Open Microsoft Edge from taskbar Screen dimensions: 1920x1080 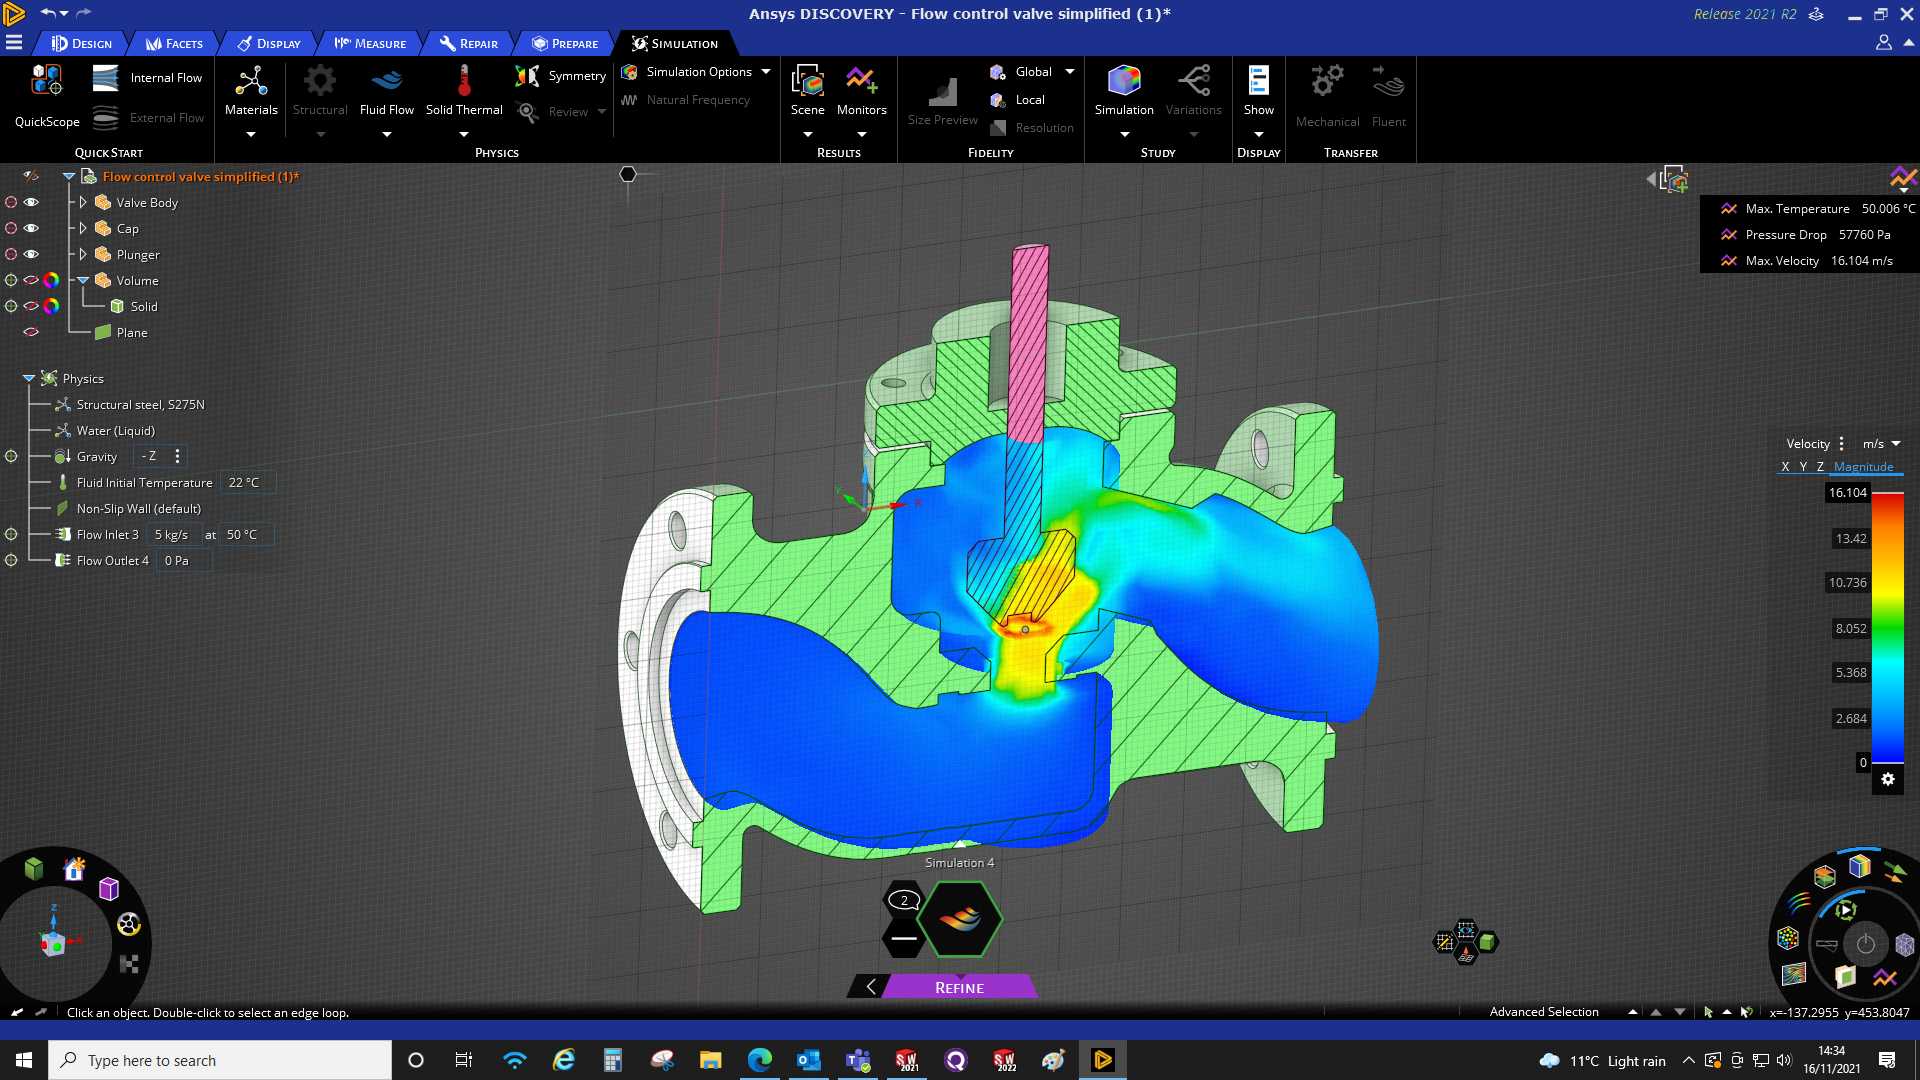(760, 1060)
